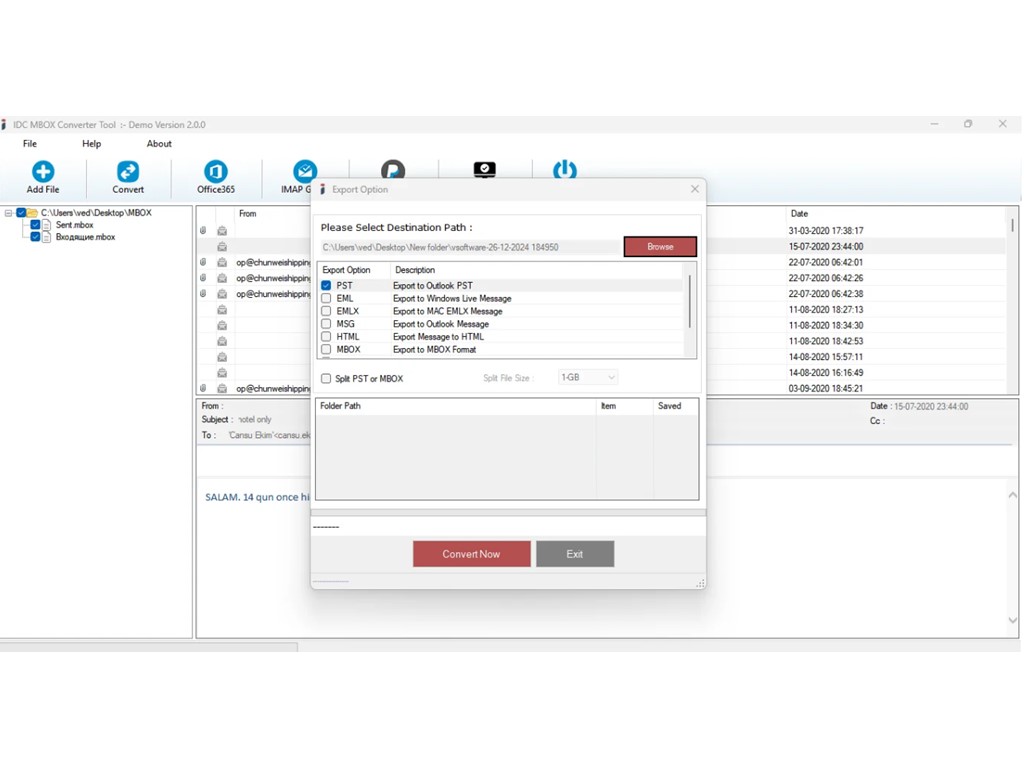Click the Exit button in Export Option
Screen dimensions: 1024x768
575,554
